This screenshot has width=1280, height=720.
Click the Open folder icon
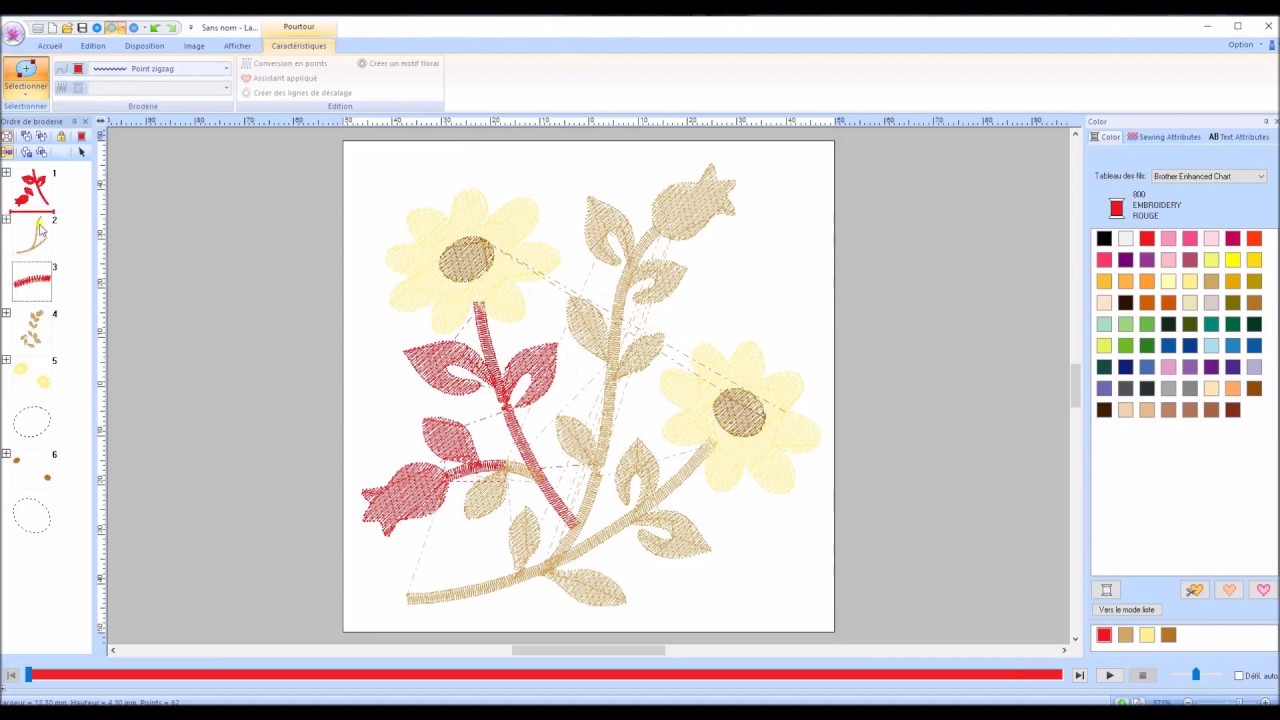click(x=67, y=28)
